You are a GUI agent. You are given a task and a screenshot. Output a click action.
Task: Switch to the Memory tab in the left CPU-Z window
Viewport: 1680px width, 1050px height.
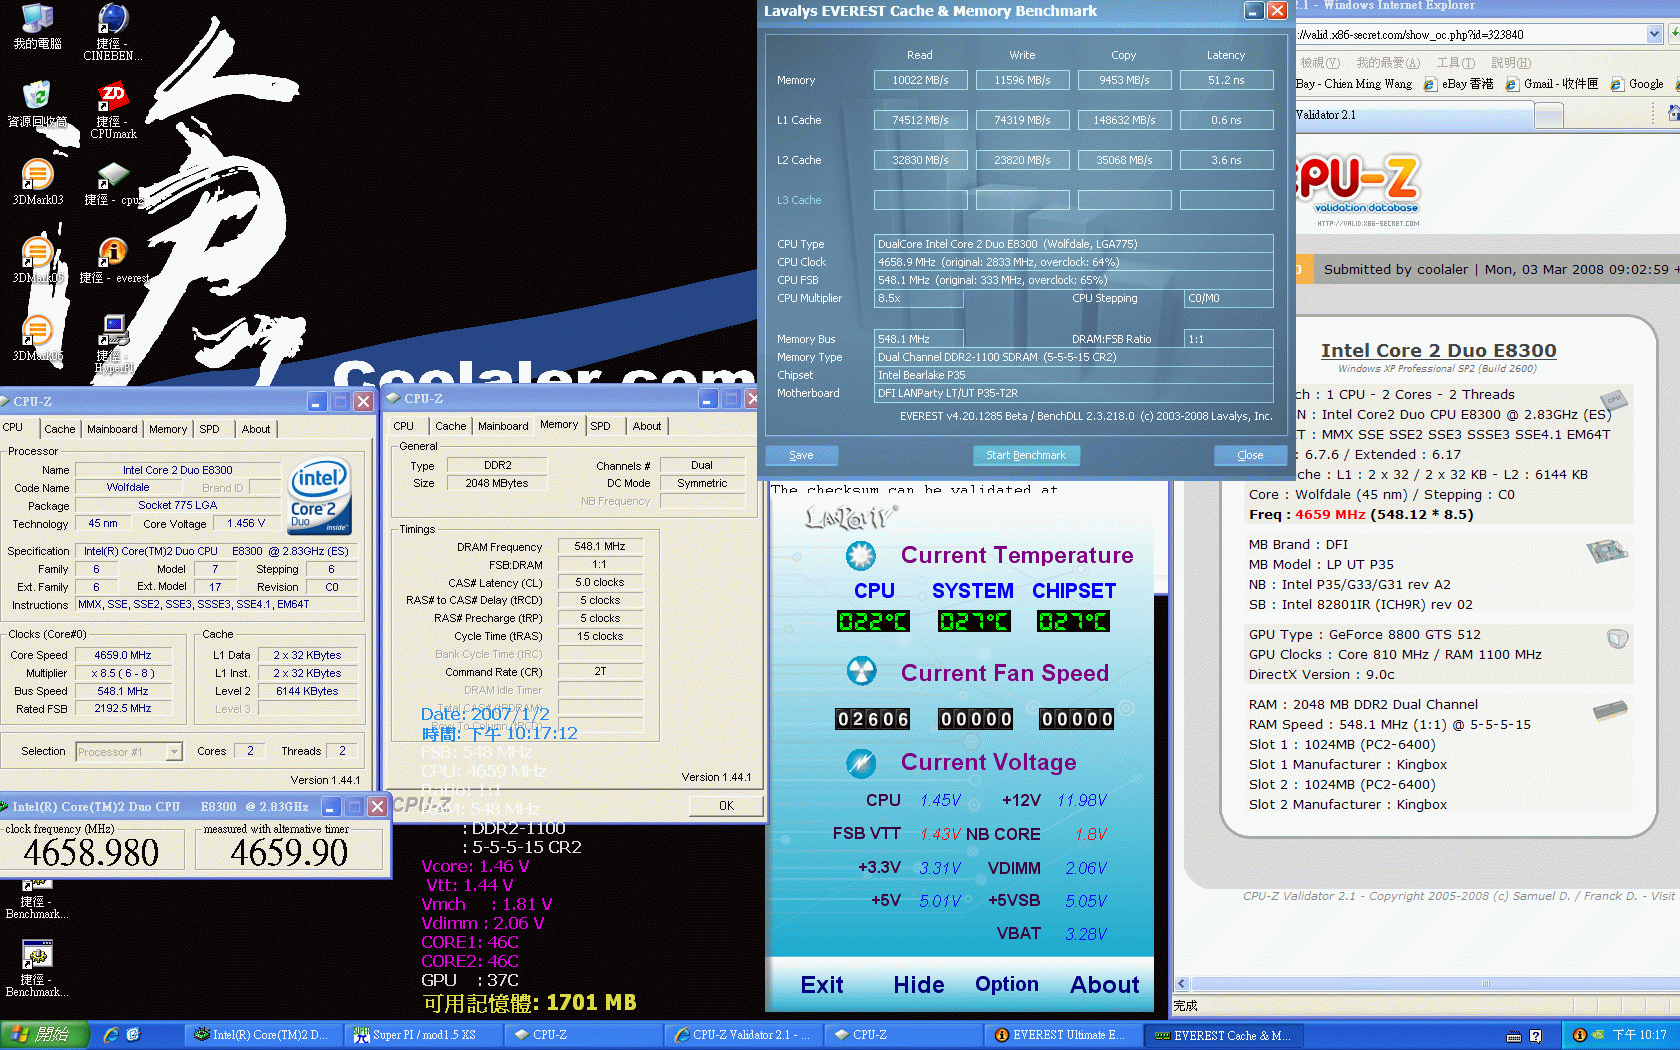168,429
